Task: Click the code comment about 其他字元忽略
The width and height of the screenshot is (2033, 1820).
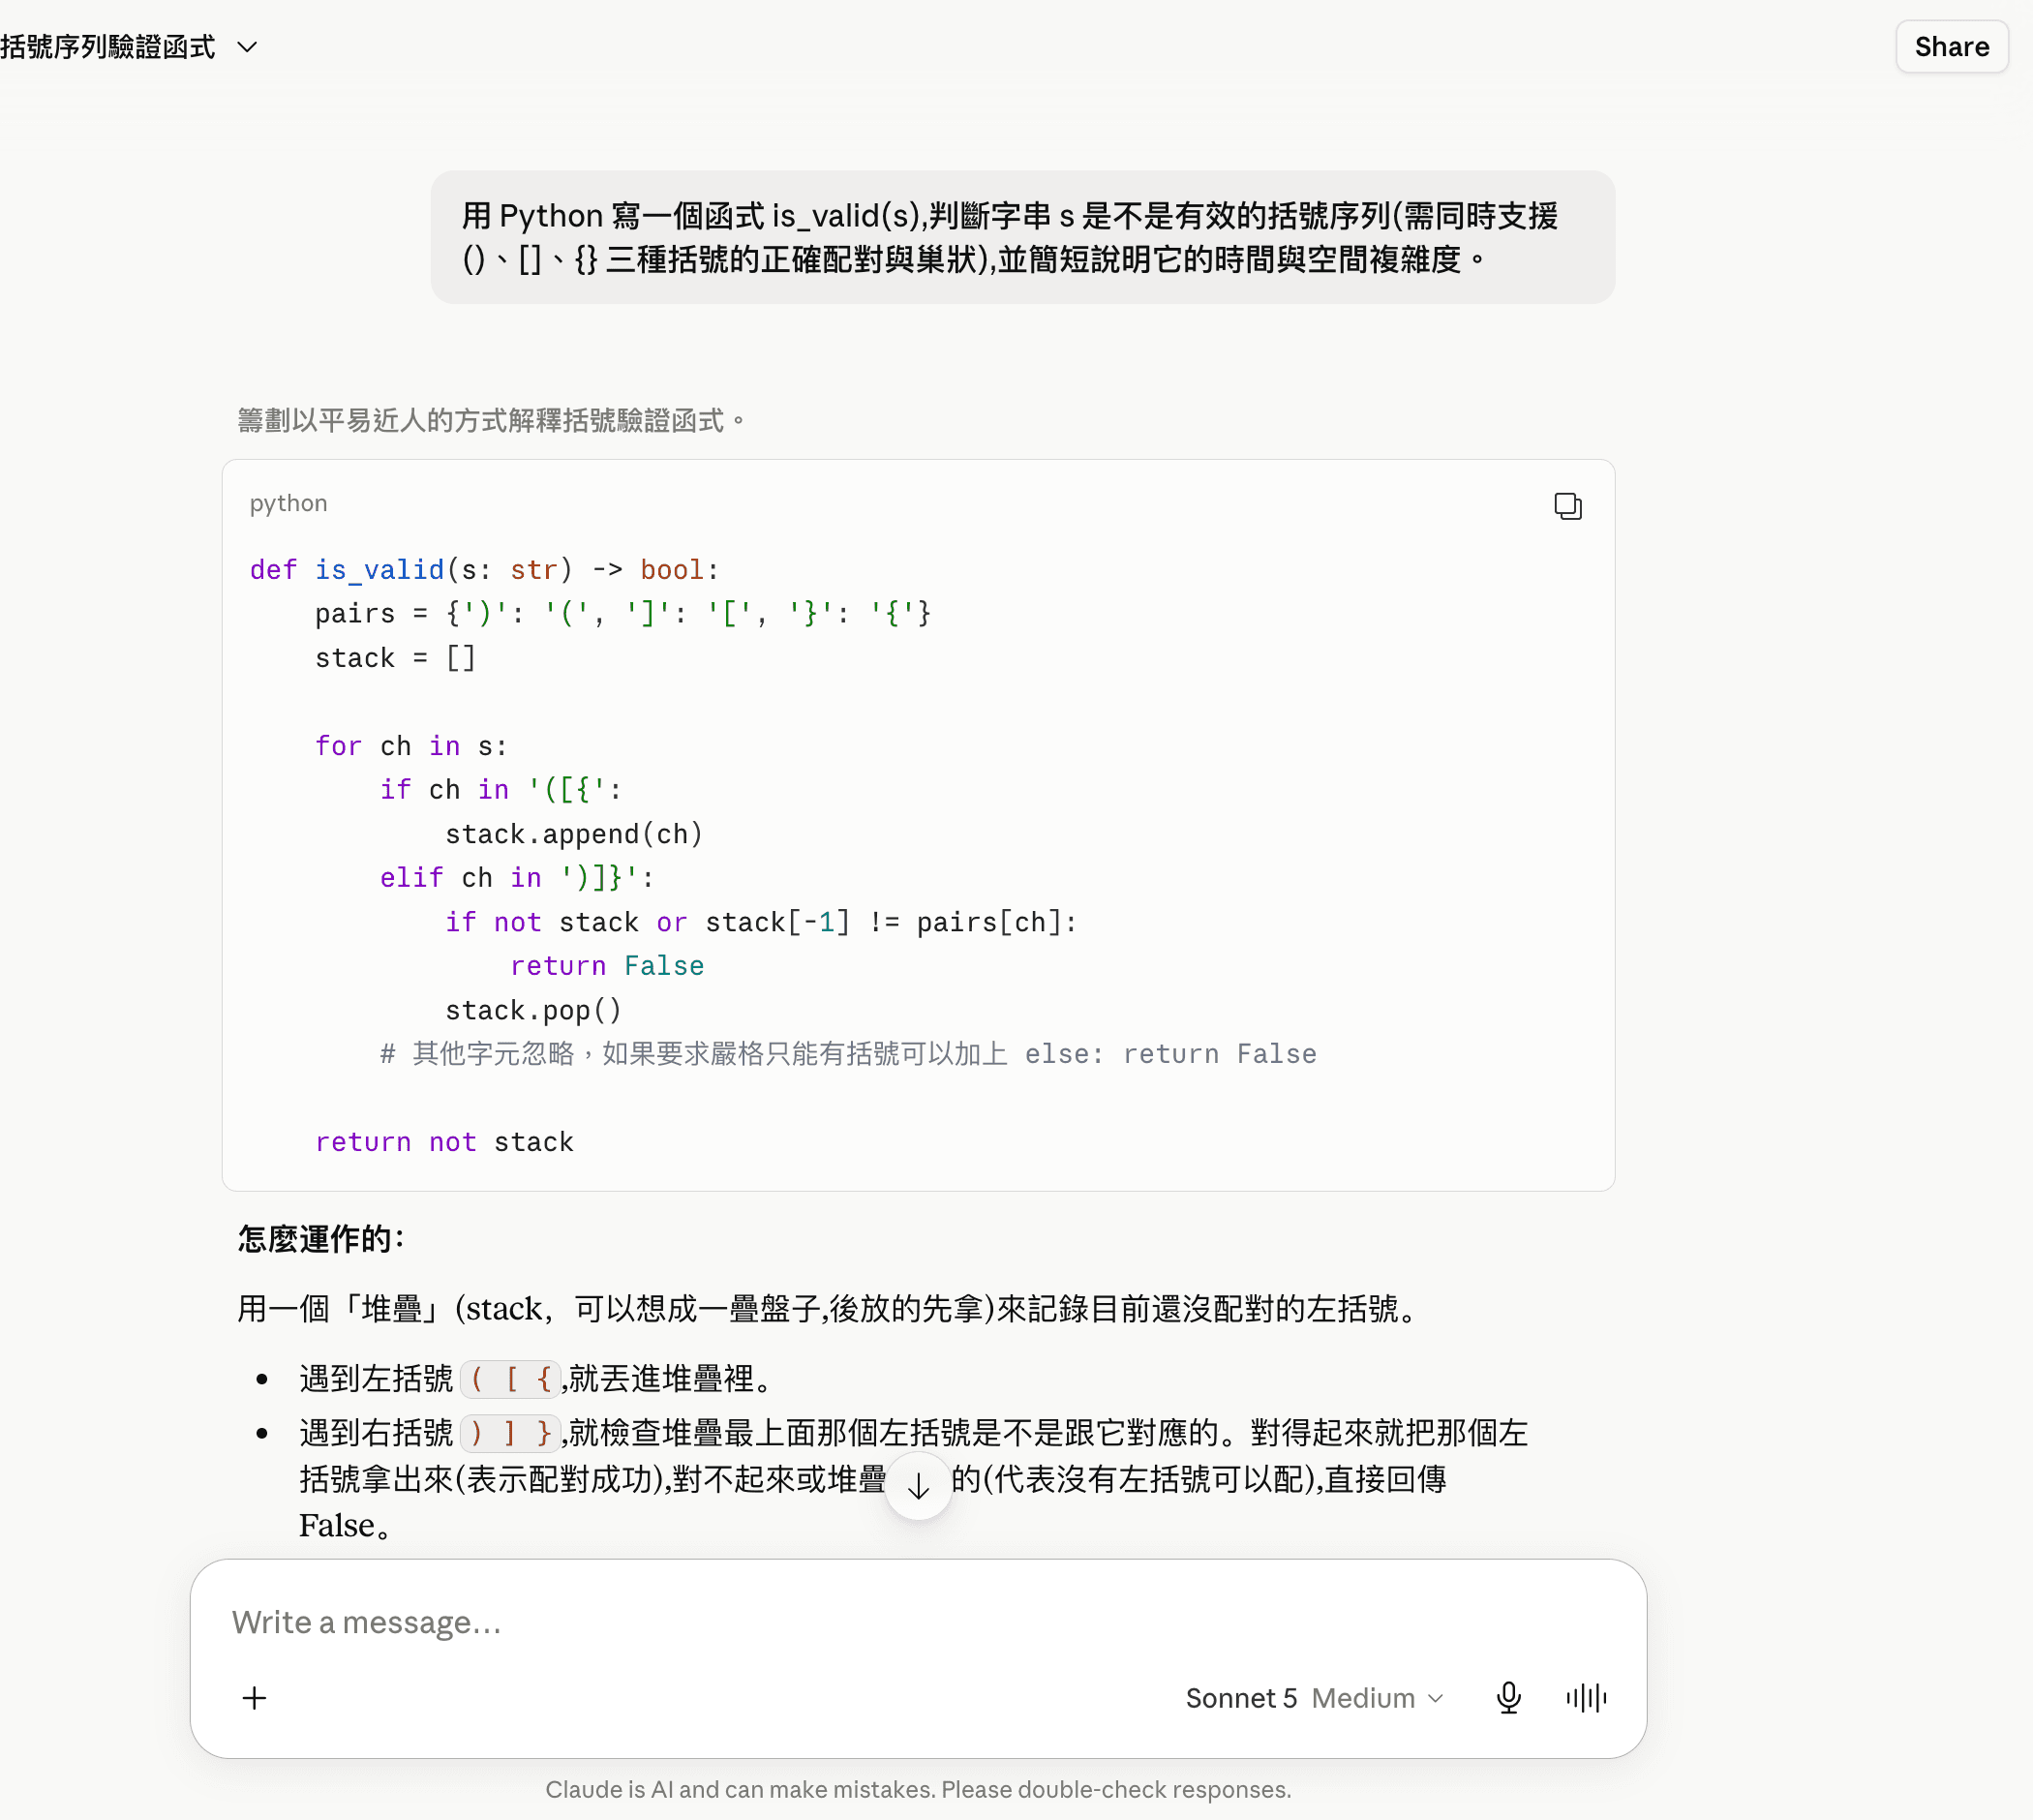Action: (x=848, y=1054)
